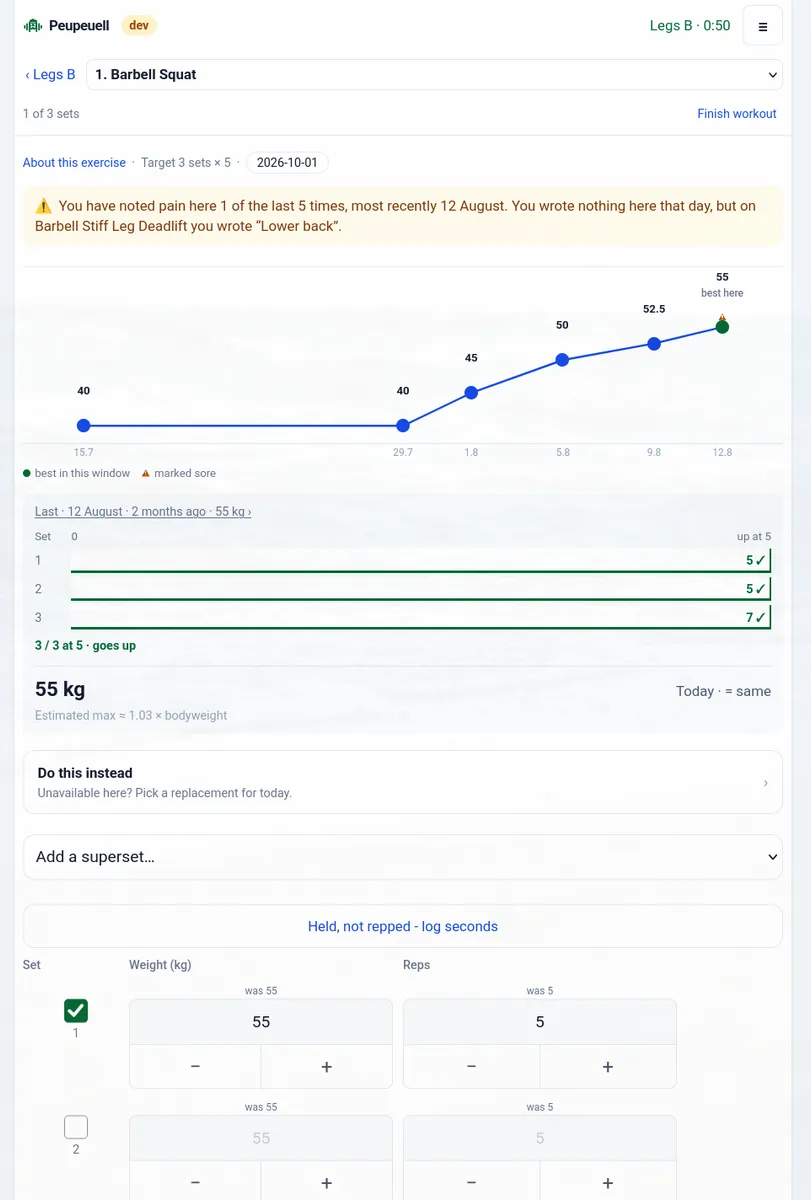
Task: Select the 15.7 chart data point
Action: 83,425
